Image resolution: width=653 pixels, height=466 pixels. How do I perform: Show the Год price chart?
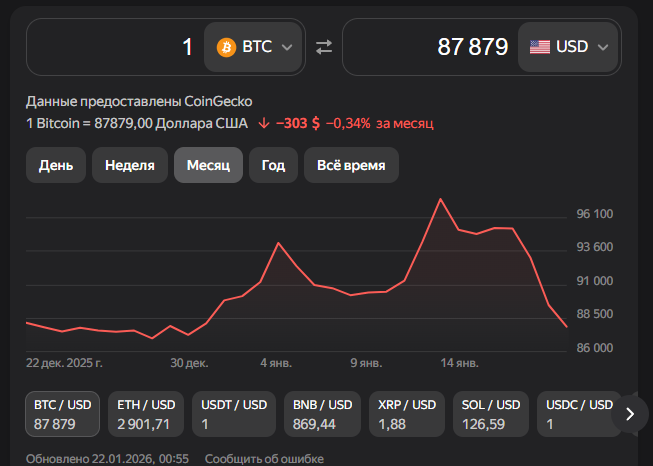pos(273,165)
